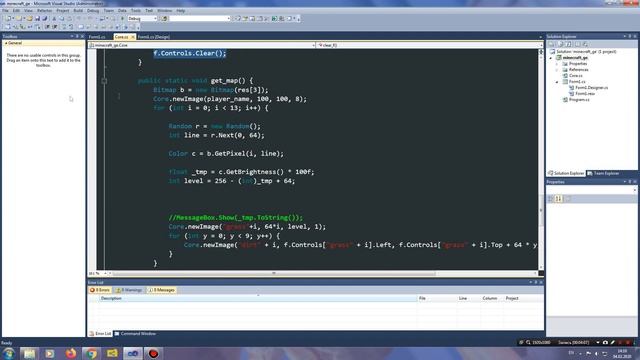
Task: Open the Tools menu
Action: pyautogui.click(x=136, y=11)
